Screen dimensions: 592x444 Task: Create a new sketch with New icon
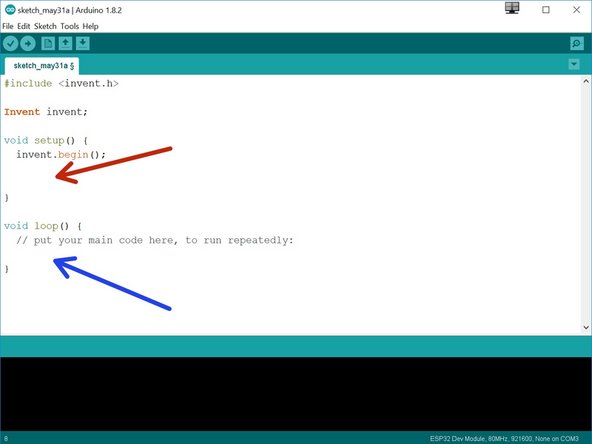tap(48, 43)
